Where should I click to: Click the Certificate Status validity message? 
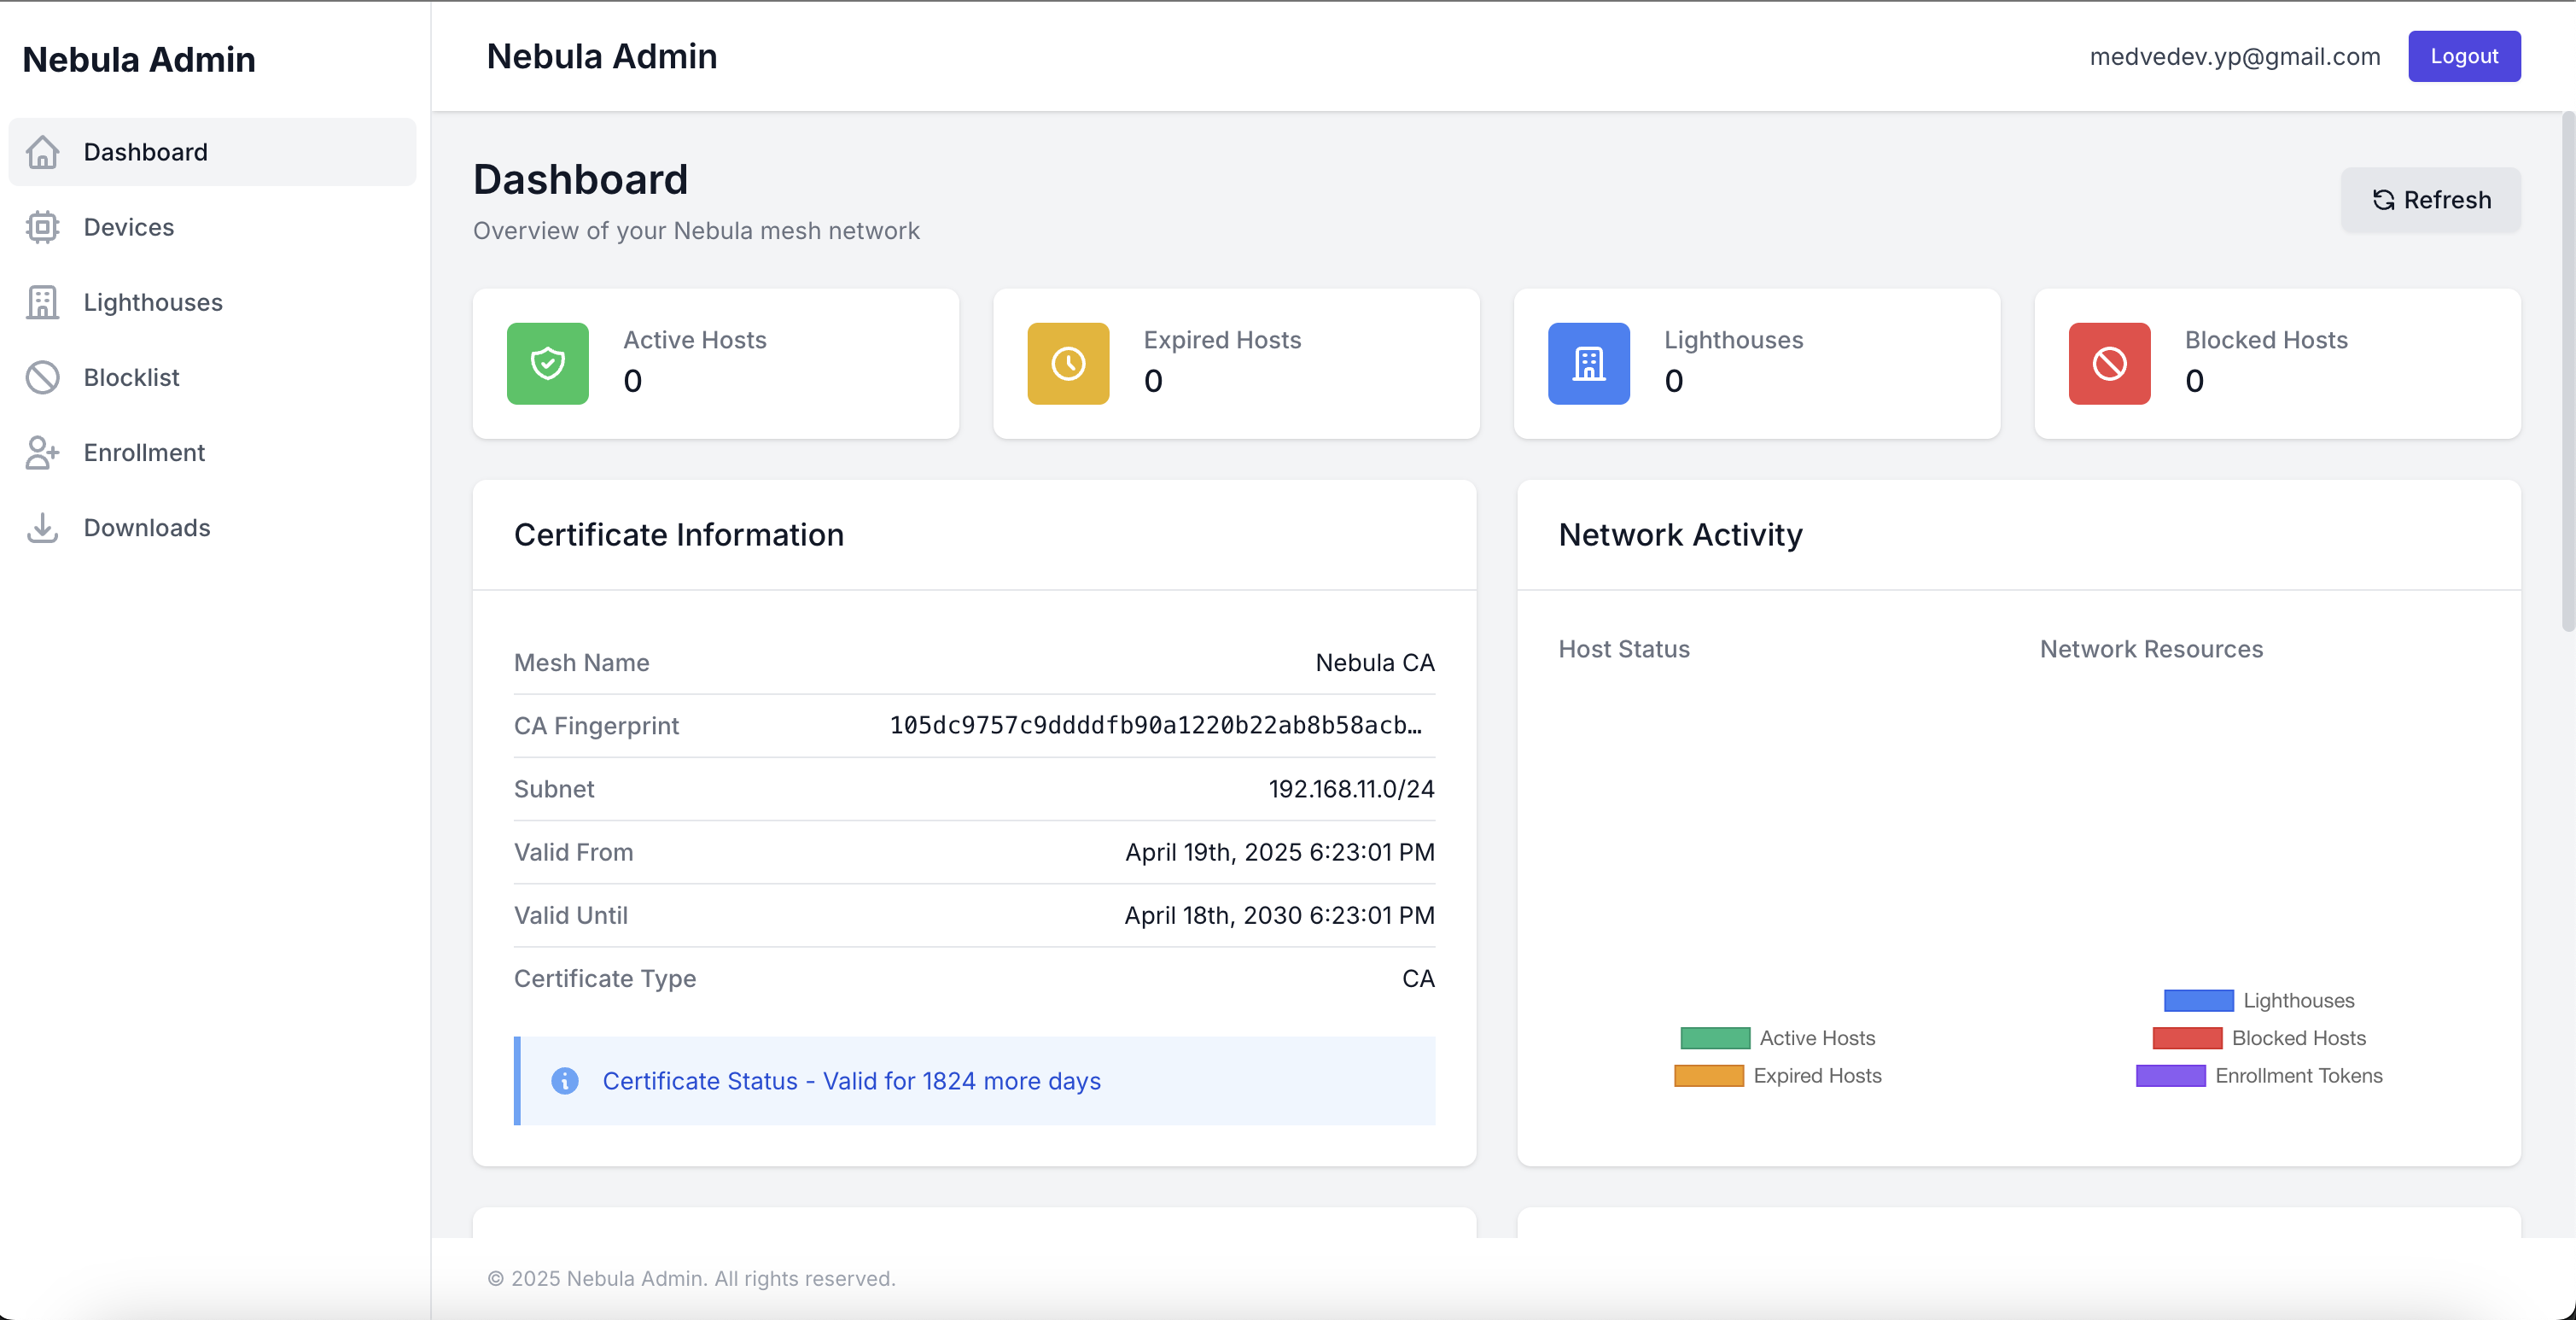click(x=851, y=1081)
